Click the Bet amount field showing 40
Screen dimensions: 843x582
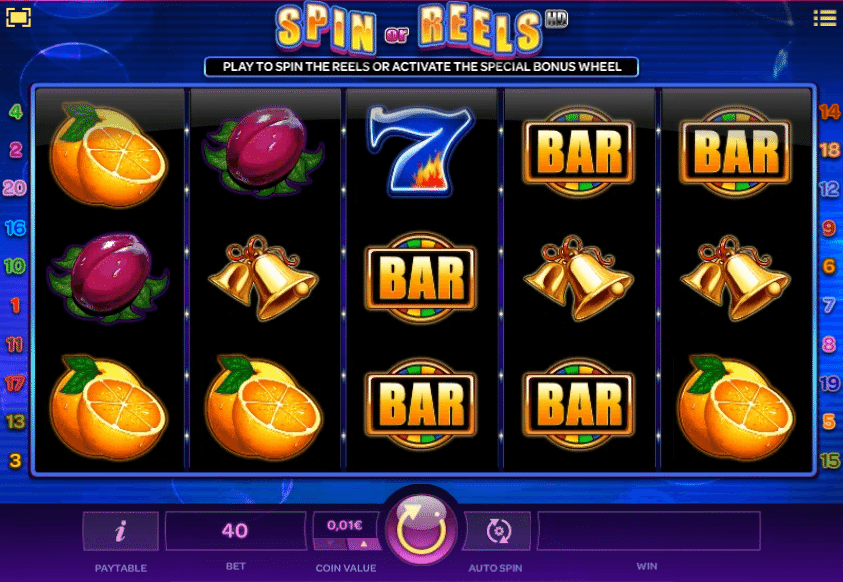coord(235,531)
